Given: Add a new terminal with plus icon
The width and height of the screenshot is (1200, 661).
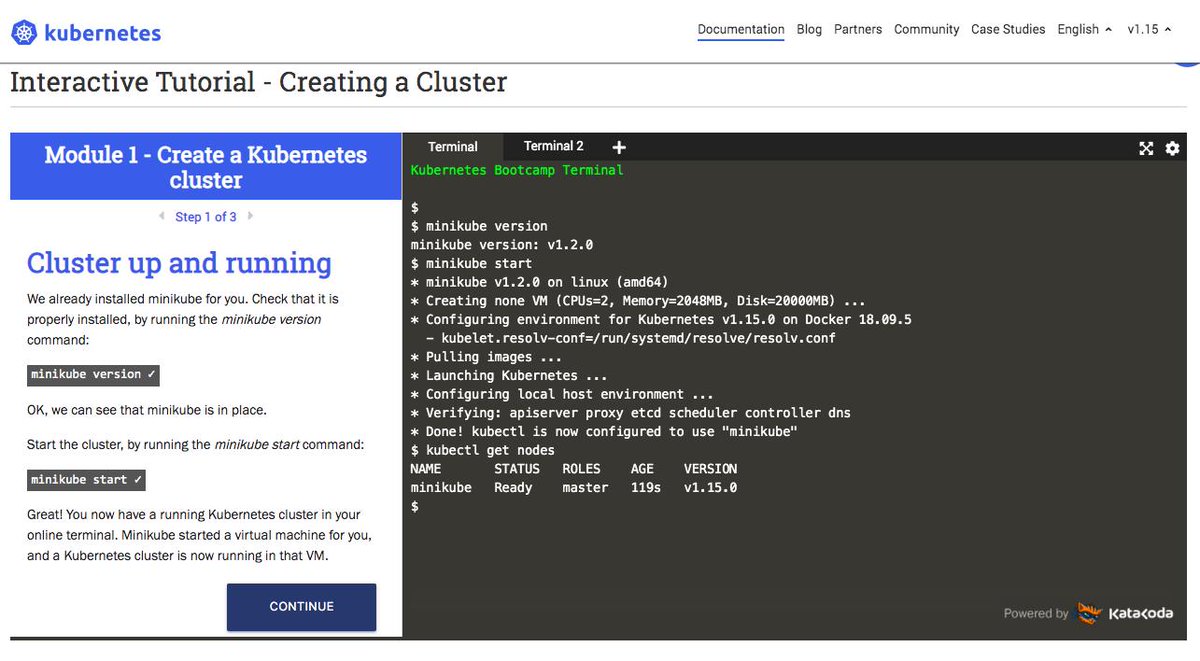Looking at the screenshot, I should [619, 147].
